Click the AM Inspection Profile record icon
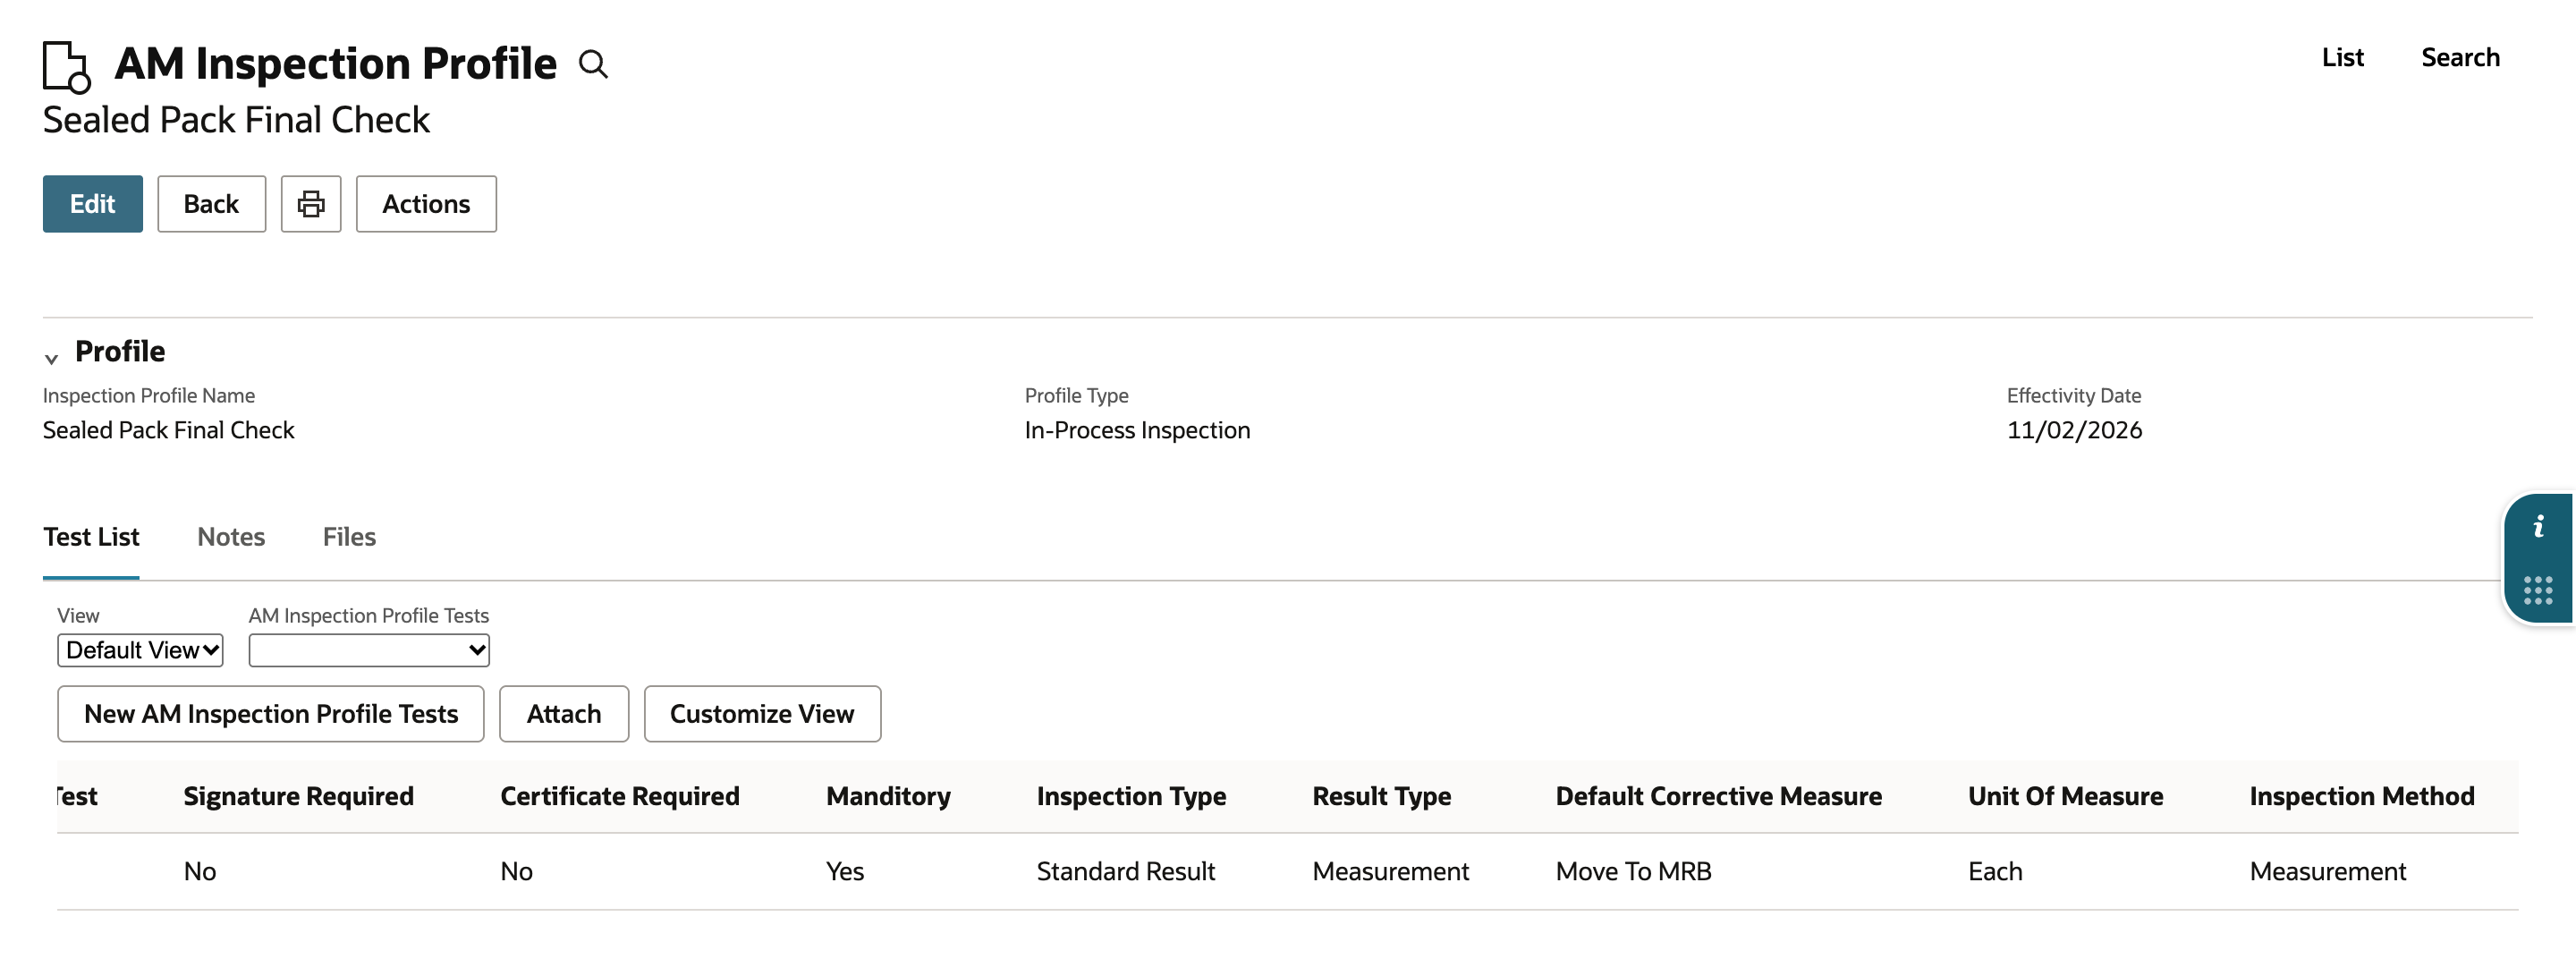Viewport: 2576px width, 959px height. point(66,66)
